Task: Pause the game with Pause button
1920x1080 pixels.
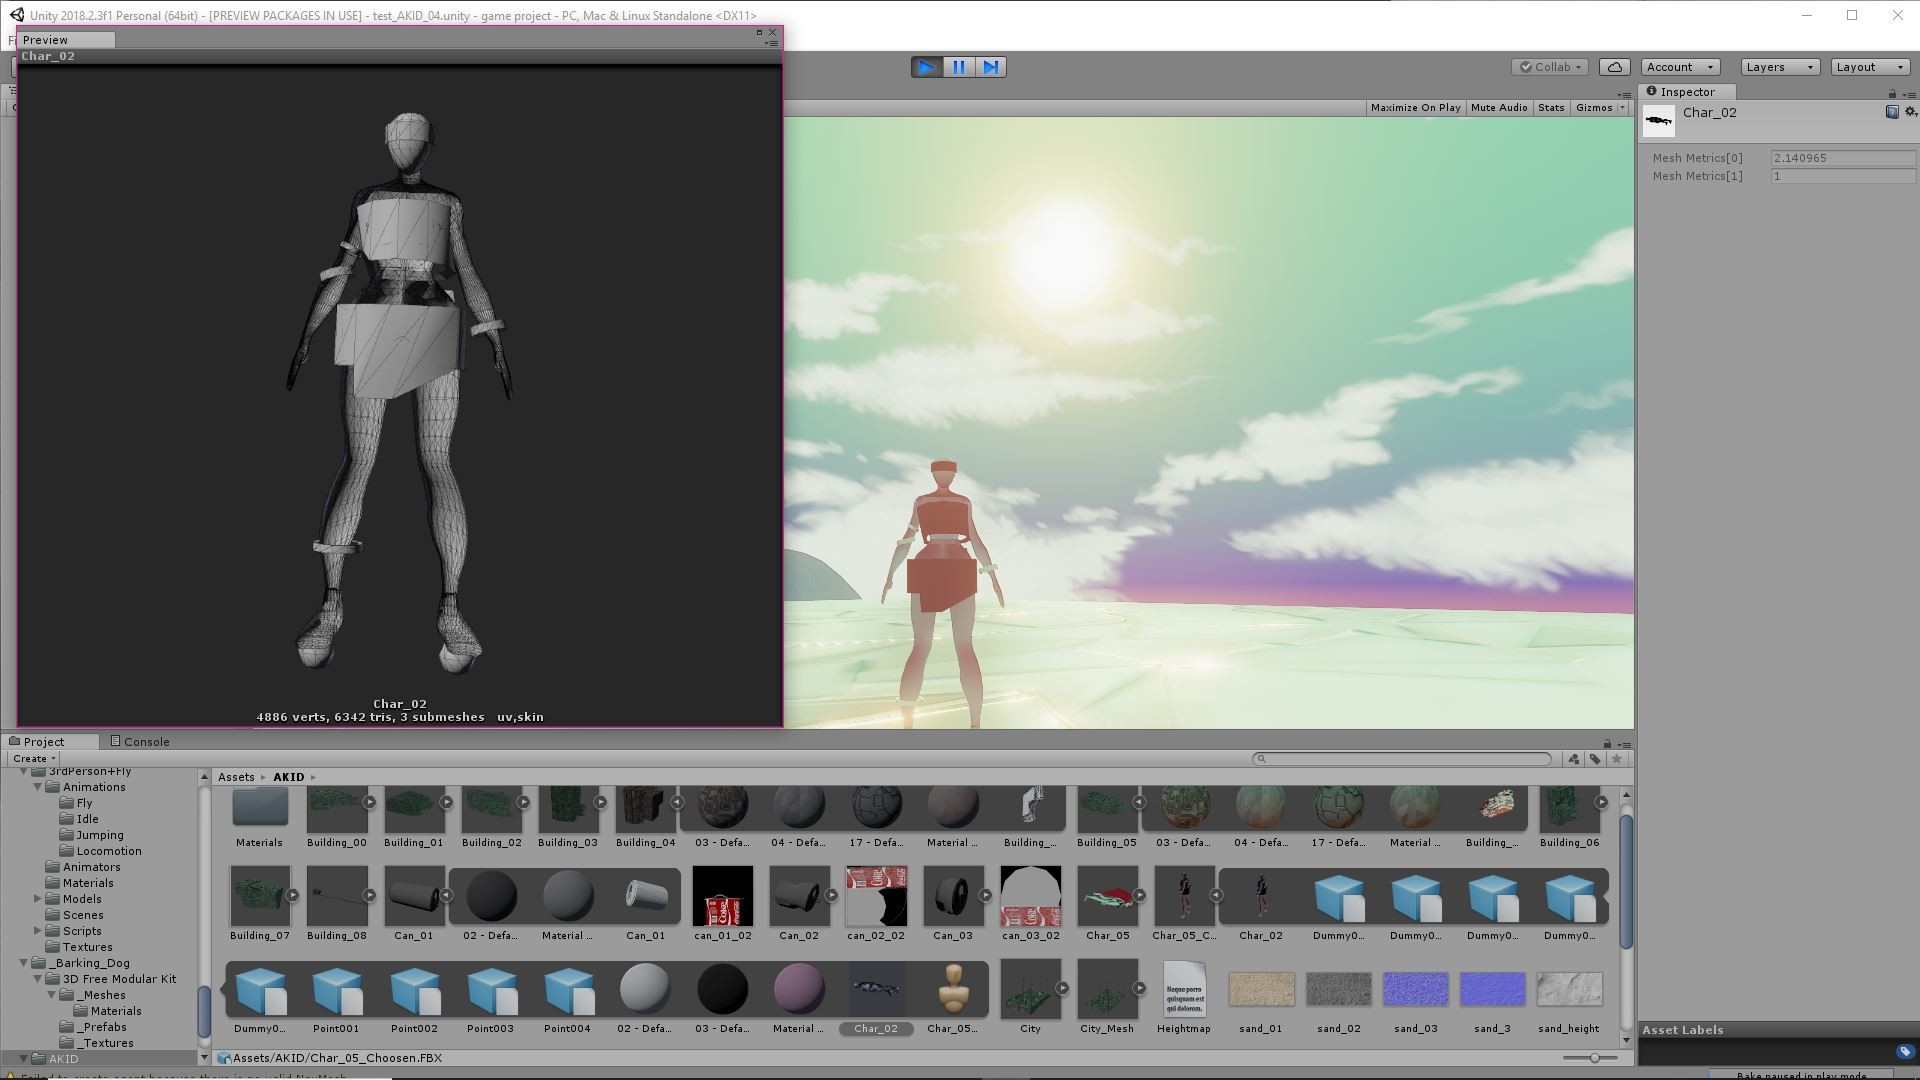Action: [x=958, y=67]
